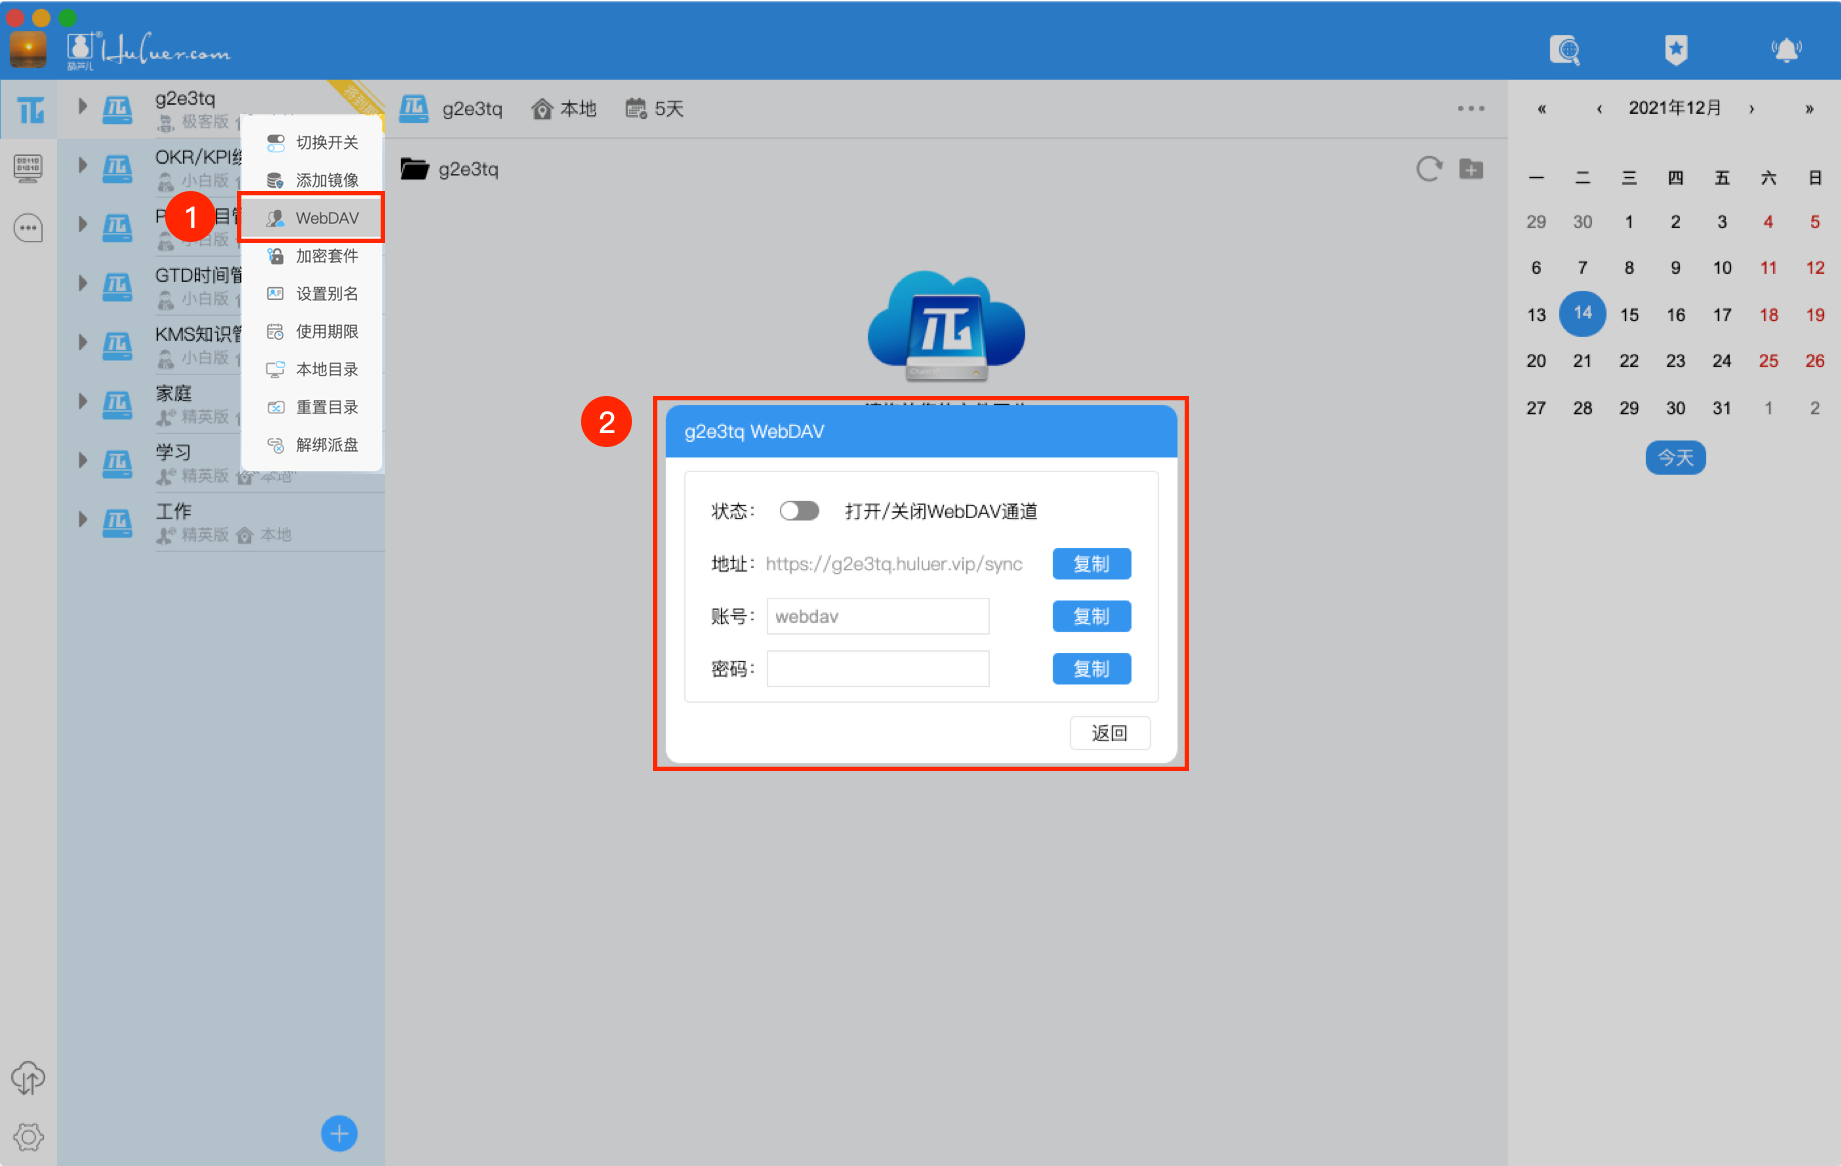Go to previous year with « arrow
Screen dimensions: 1841x1166
coord(1542,109)
